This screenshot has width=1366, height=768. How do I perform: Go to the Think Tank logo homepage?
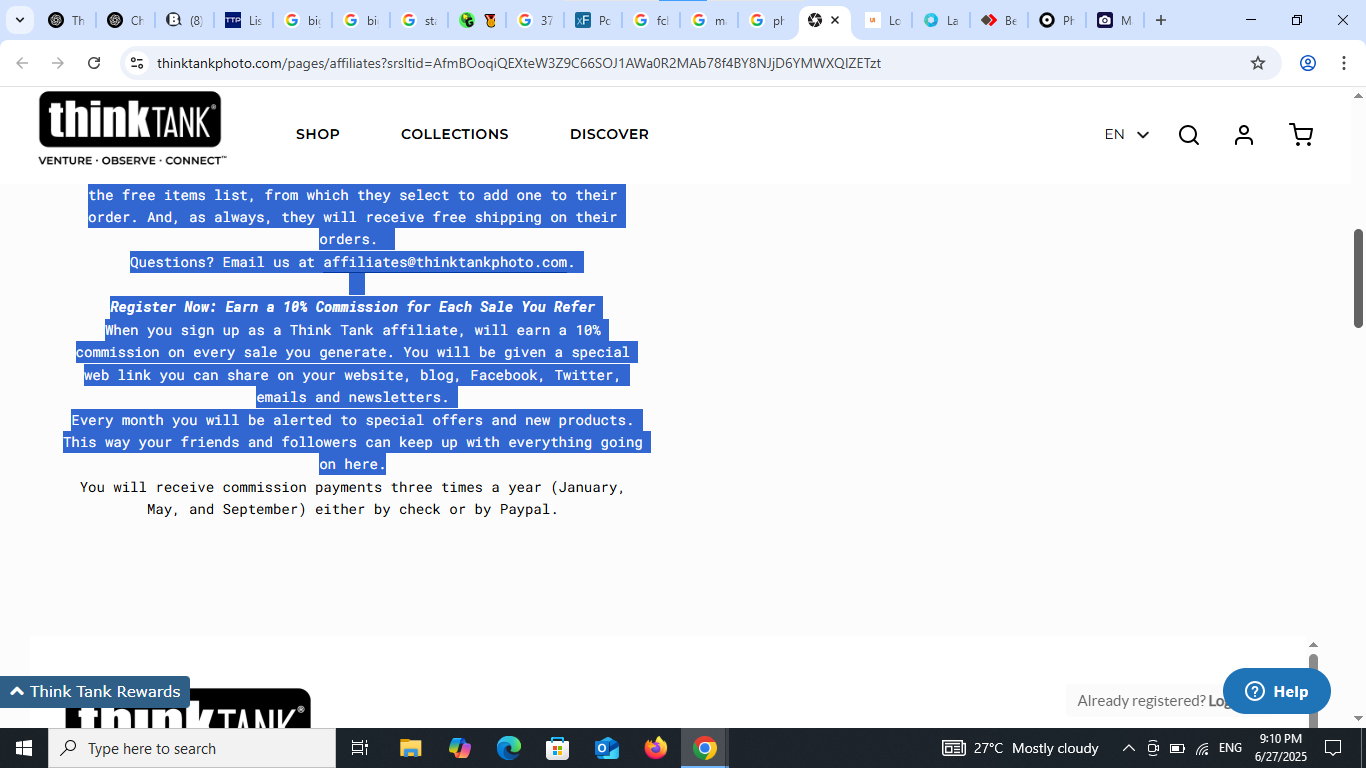tap(132, 129)
